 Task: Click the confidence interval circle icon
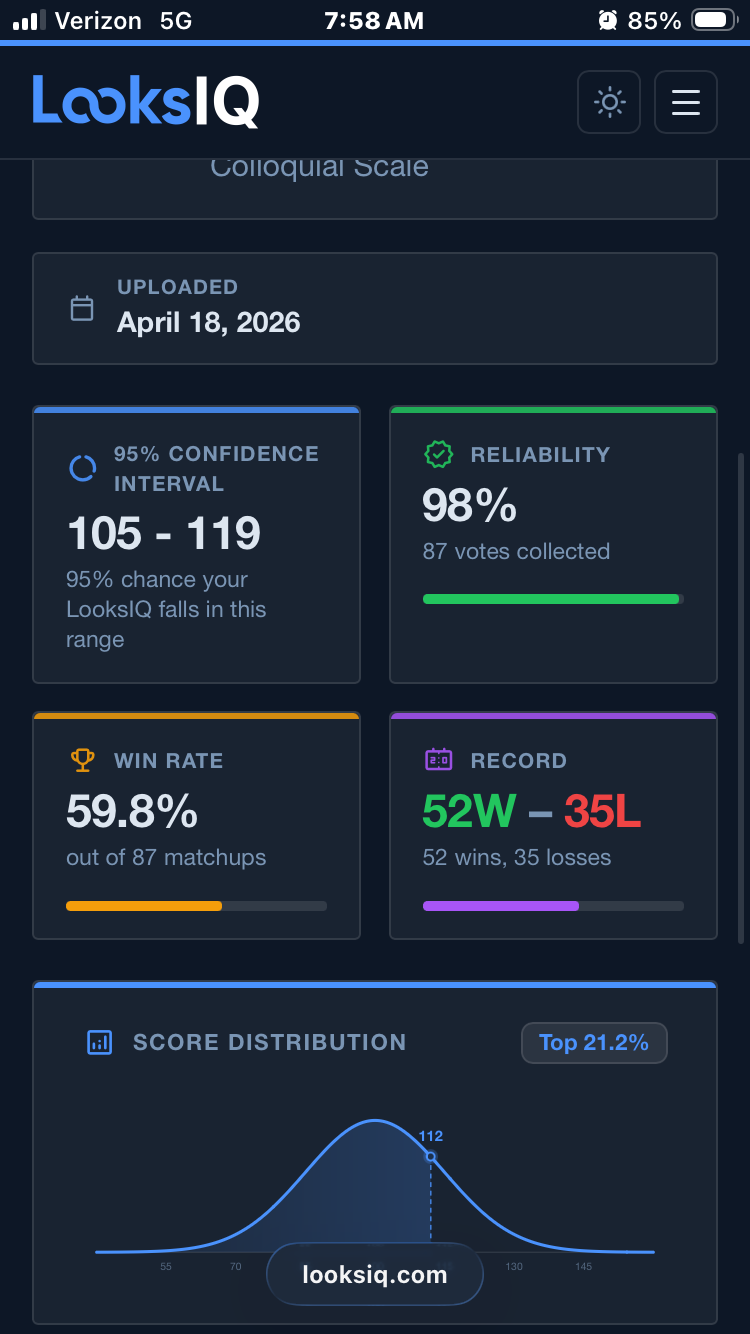(x=82, y=468)
